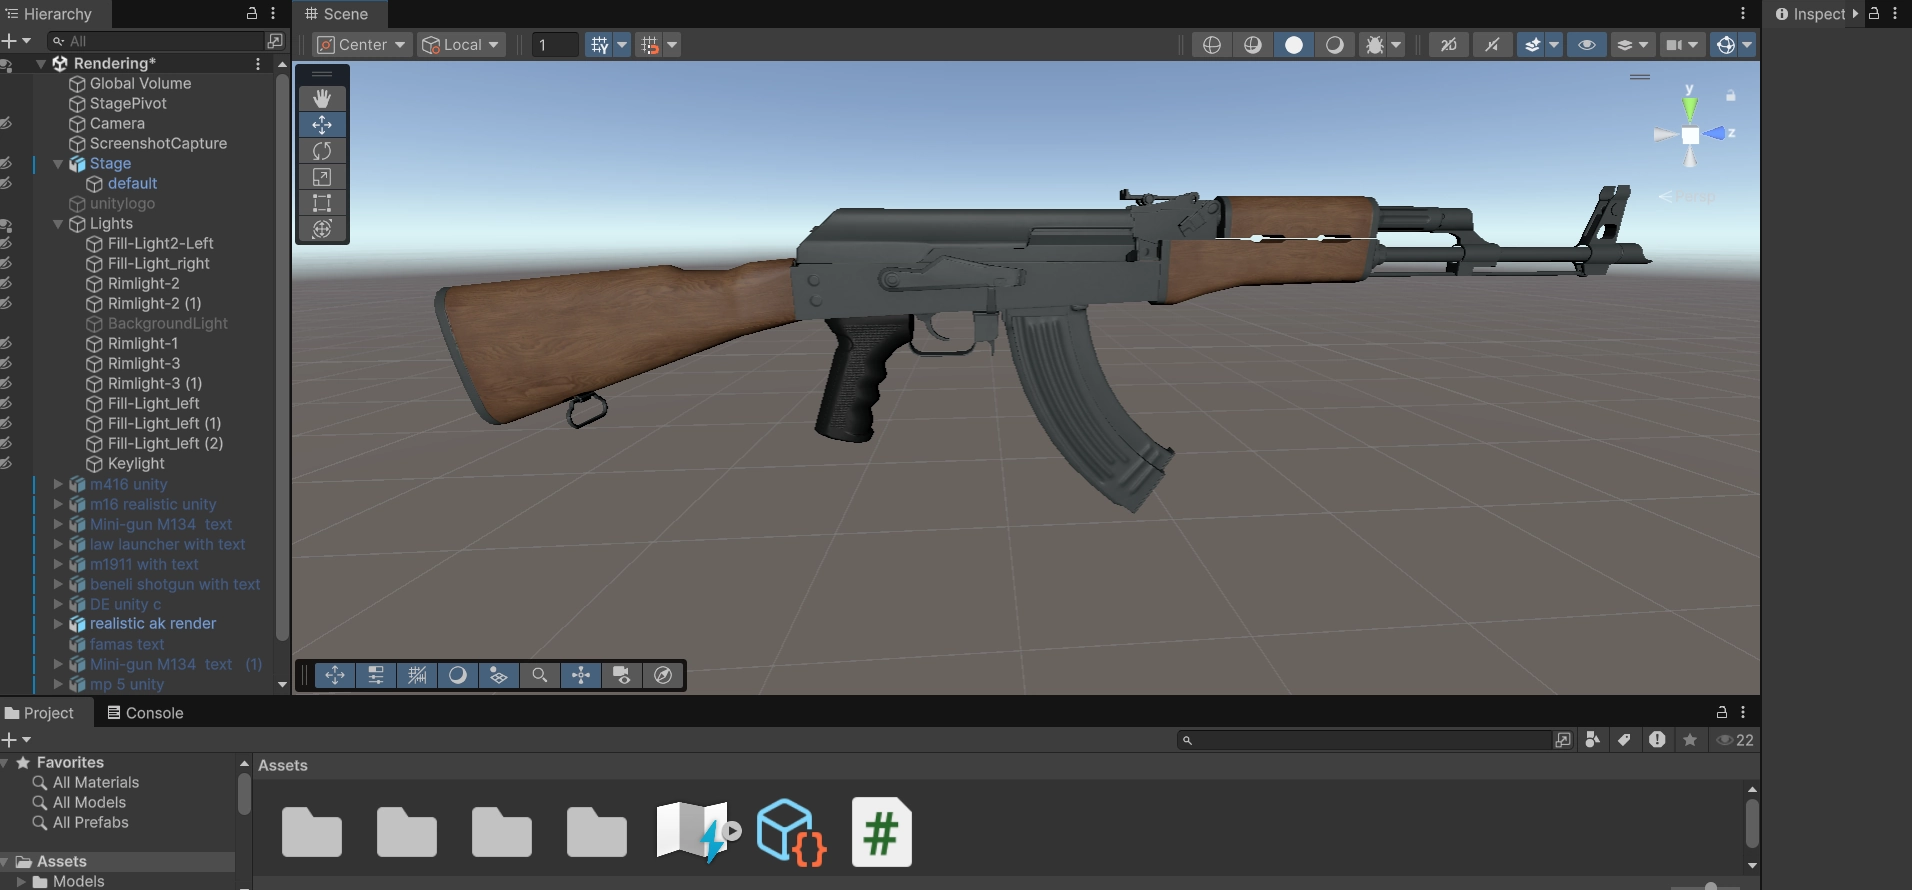This screenshot has height=890, width=1912.
Task: Click the debug draw mode bug icon
Action: (x=1375, y=45)
